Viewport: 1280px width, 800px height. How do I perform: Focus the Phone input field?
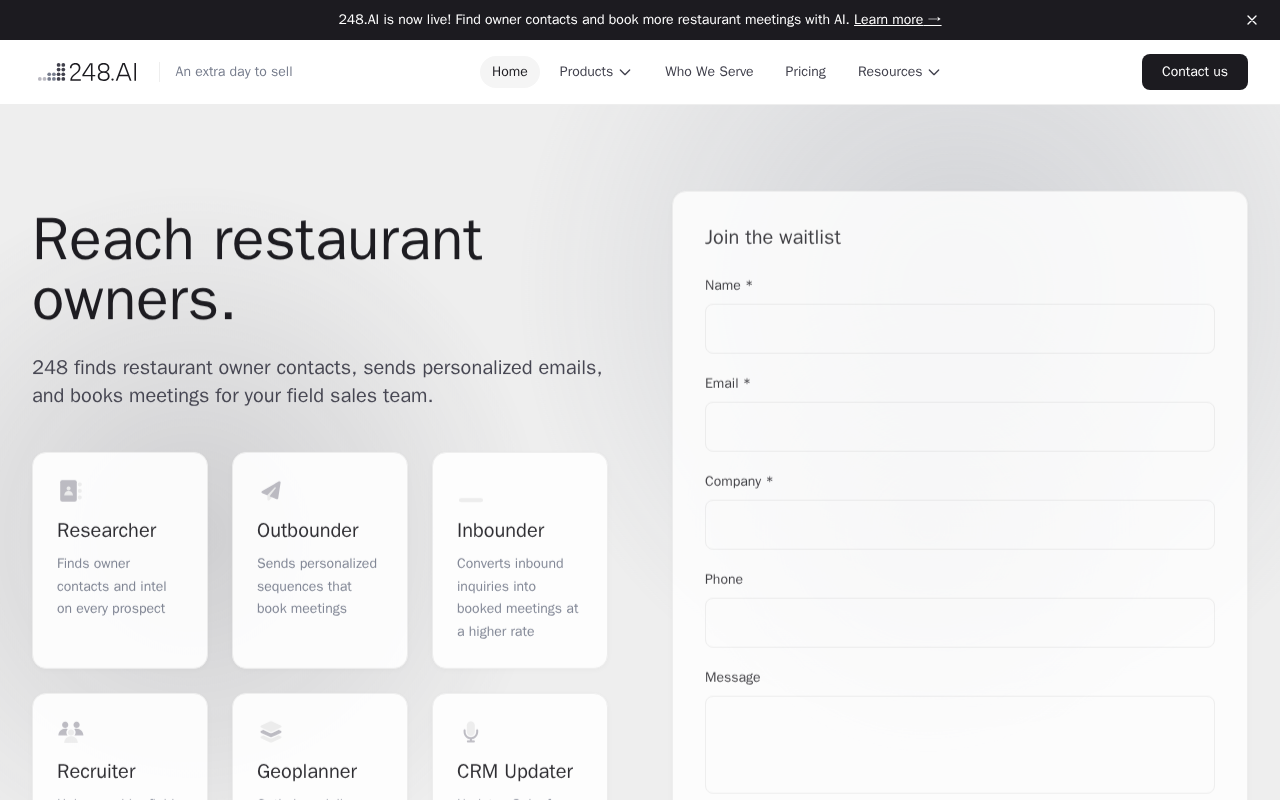[960, 623]
